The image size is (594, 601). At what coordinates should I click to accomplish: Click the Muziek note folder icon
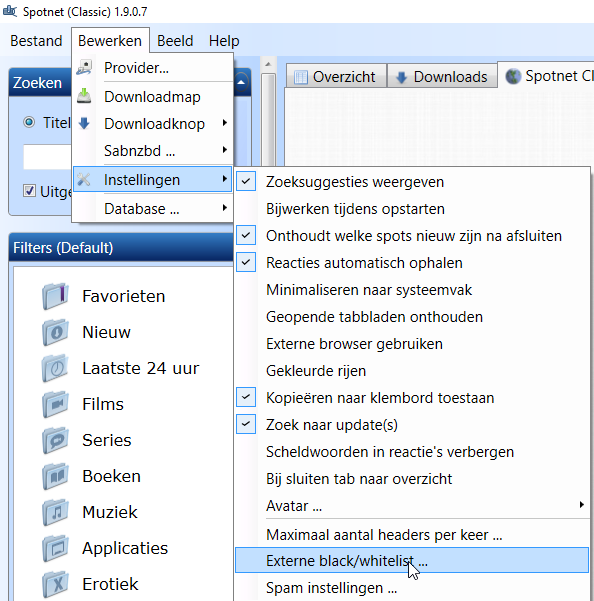coord(56,512)
